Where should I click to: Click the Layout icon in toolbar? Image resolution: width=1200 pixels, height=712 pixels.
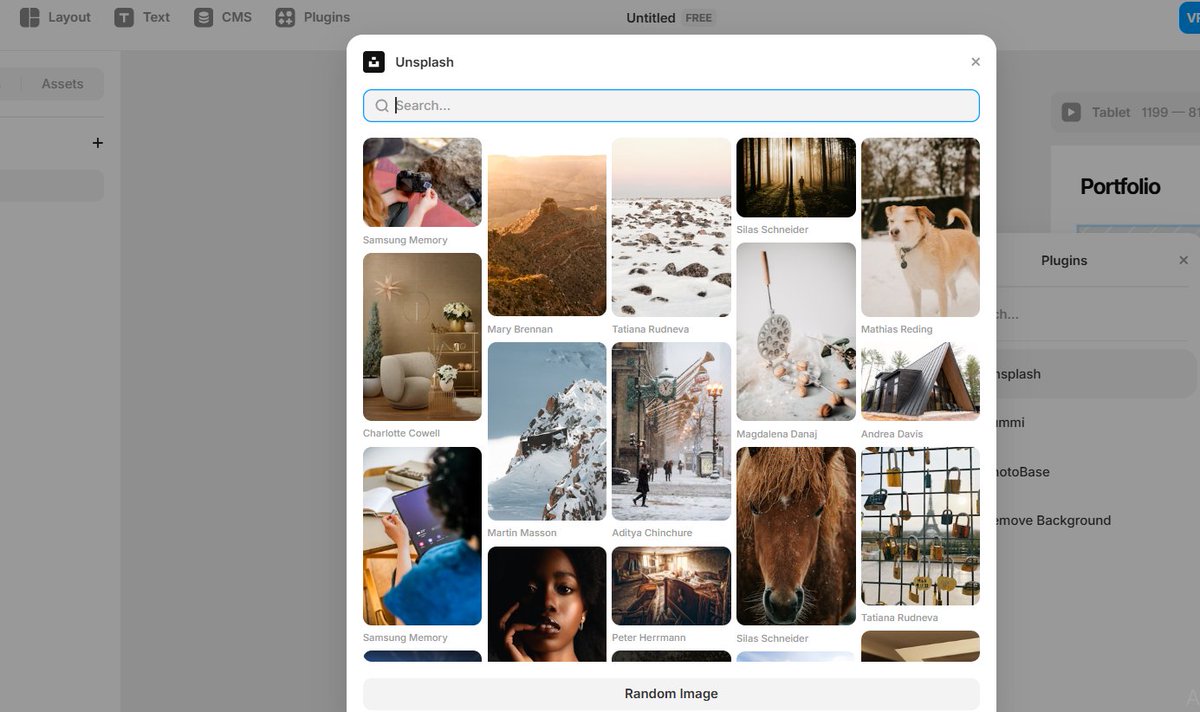tap(30, 17)
